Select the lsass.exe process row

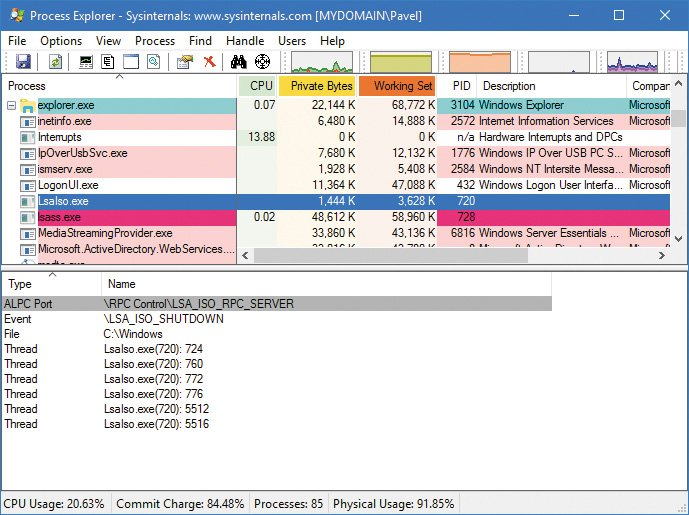tap(59, 217)
